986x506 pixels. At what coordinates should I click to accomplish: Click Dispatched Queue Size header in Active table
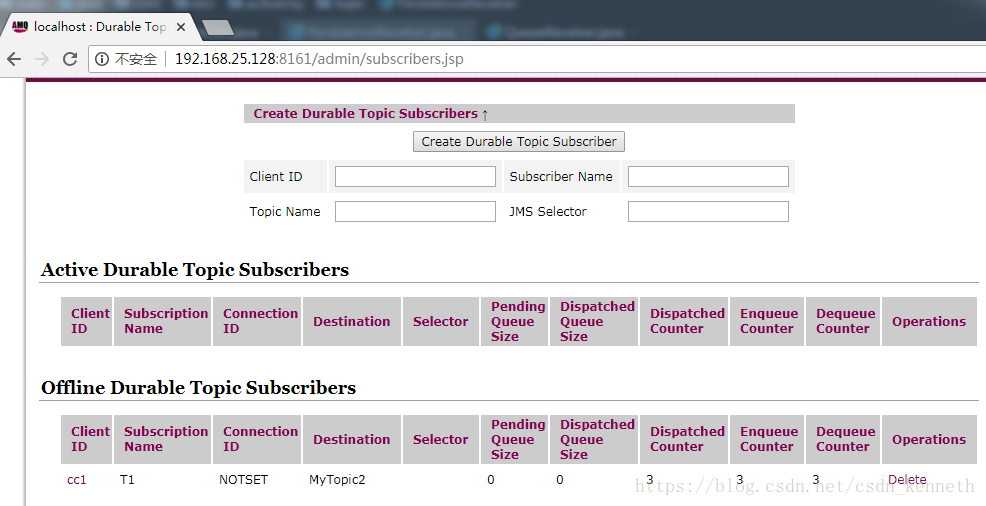(594, 321)
